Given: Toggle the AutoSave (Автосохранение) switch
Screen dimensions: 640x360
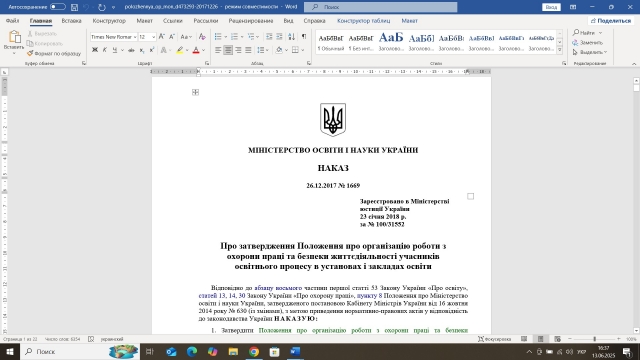Looking at the screenshot, I should coord(58,7).
